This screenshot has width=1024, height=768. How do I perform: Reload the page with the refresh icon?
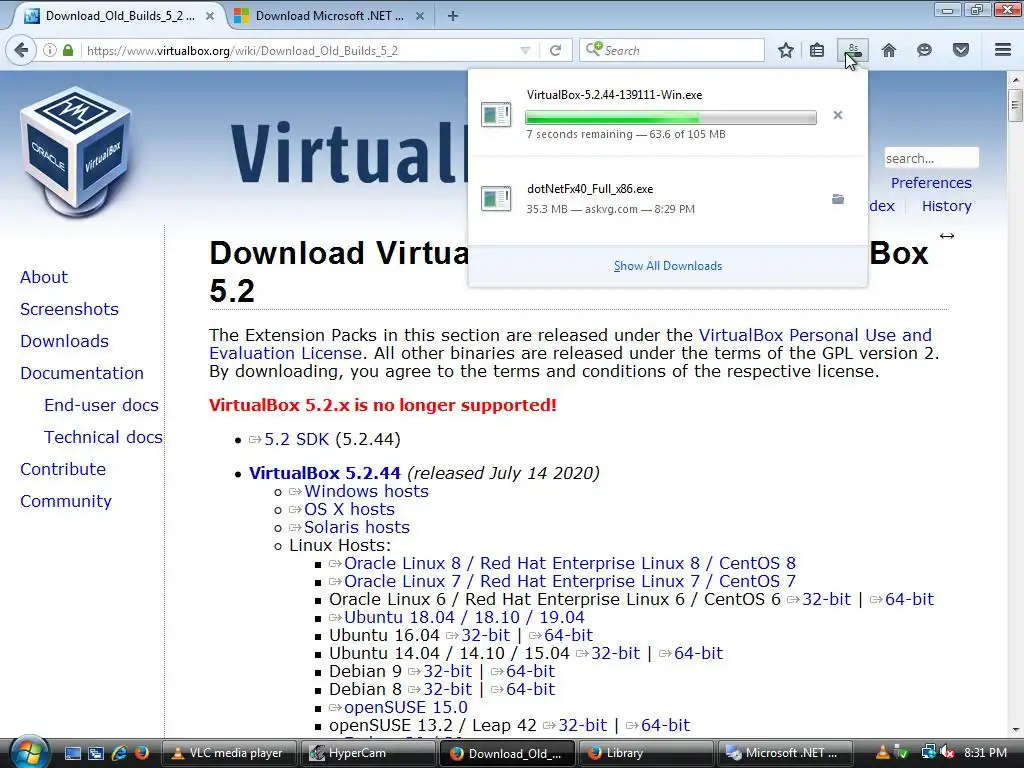555,50
